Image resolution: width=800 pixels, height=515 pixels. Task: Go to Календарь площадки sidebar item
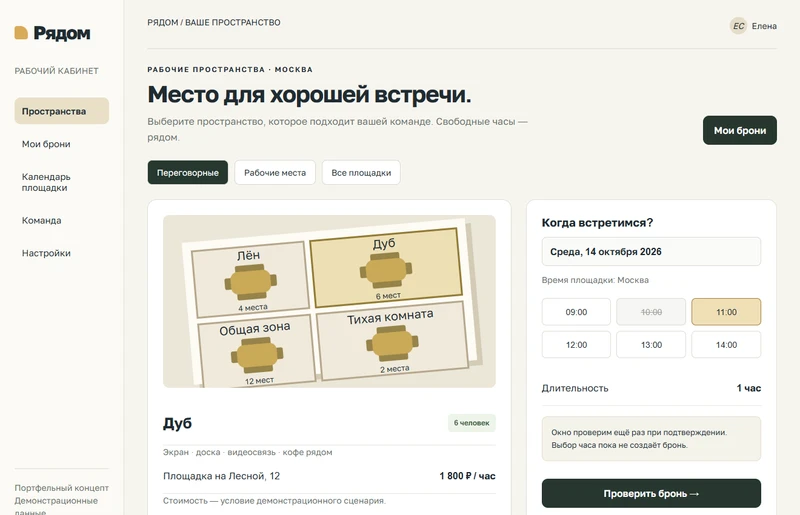pos(62,182)
